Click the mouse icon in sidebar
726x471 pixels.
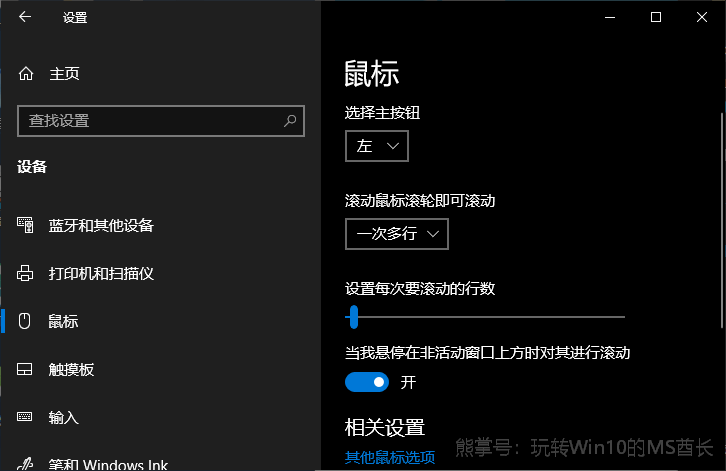pos(25,321)
